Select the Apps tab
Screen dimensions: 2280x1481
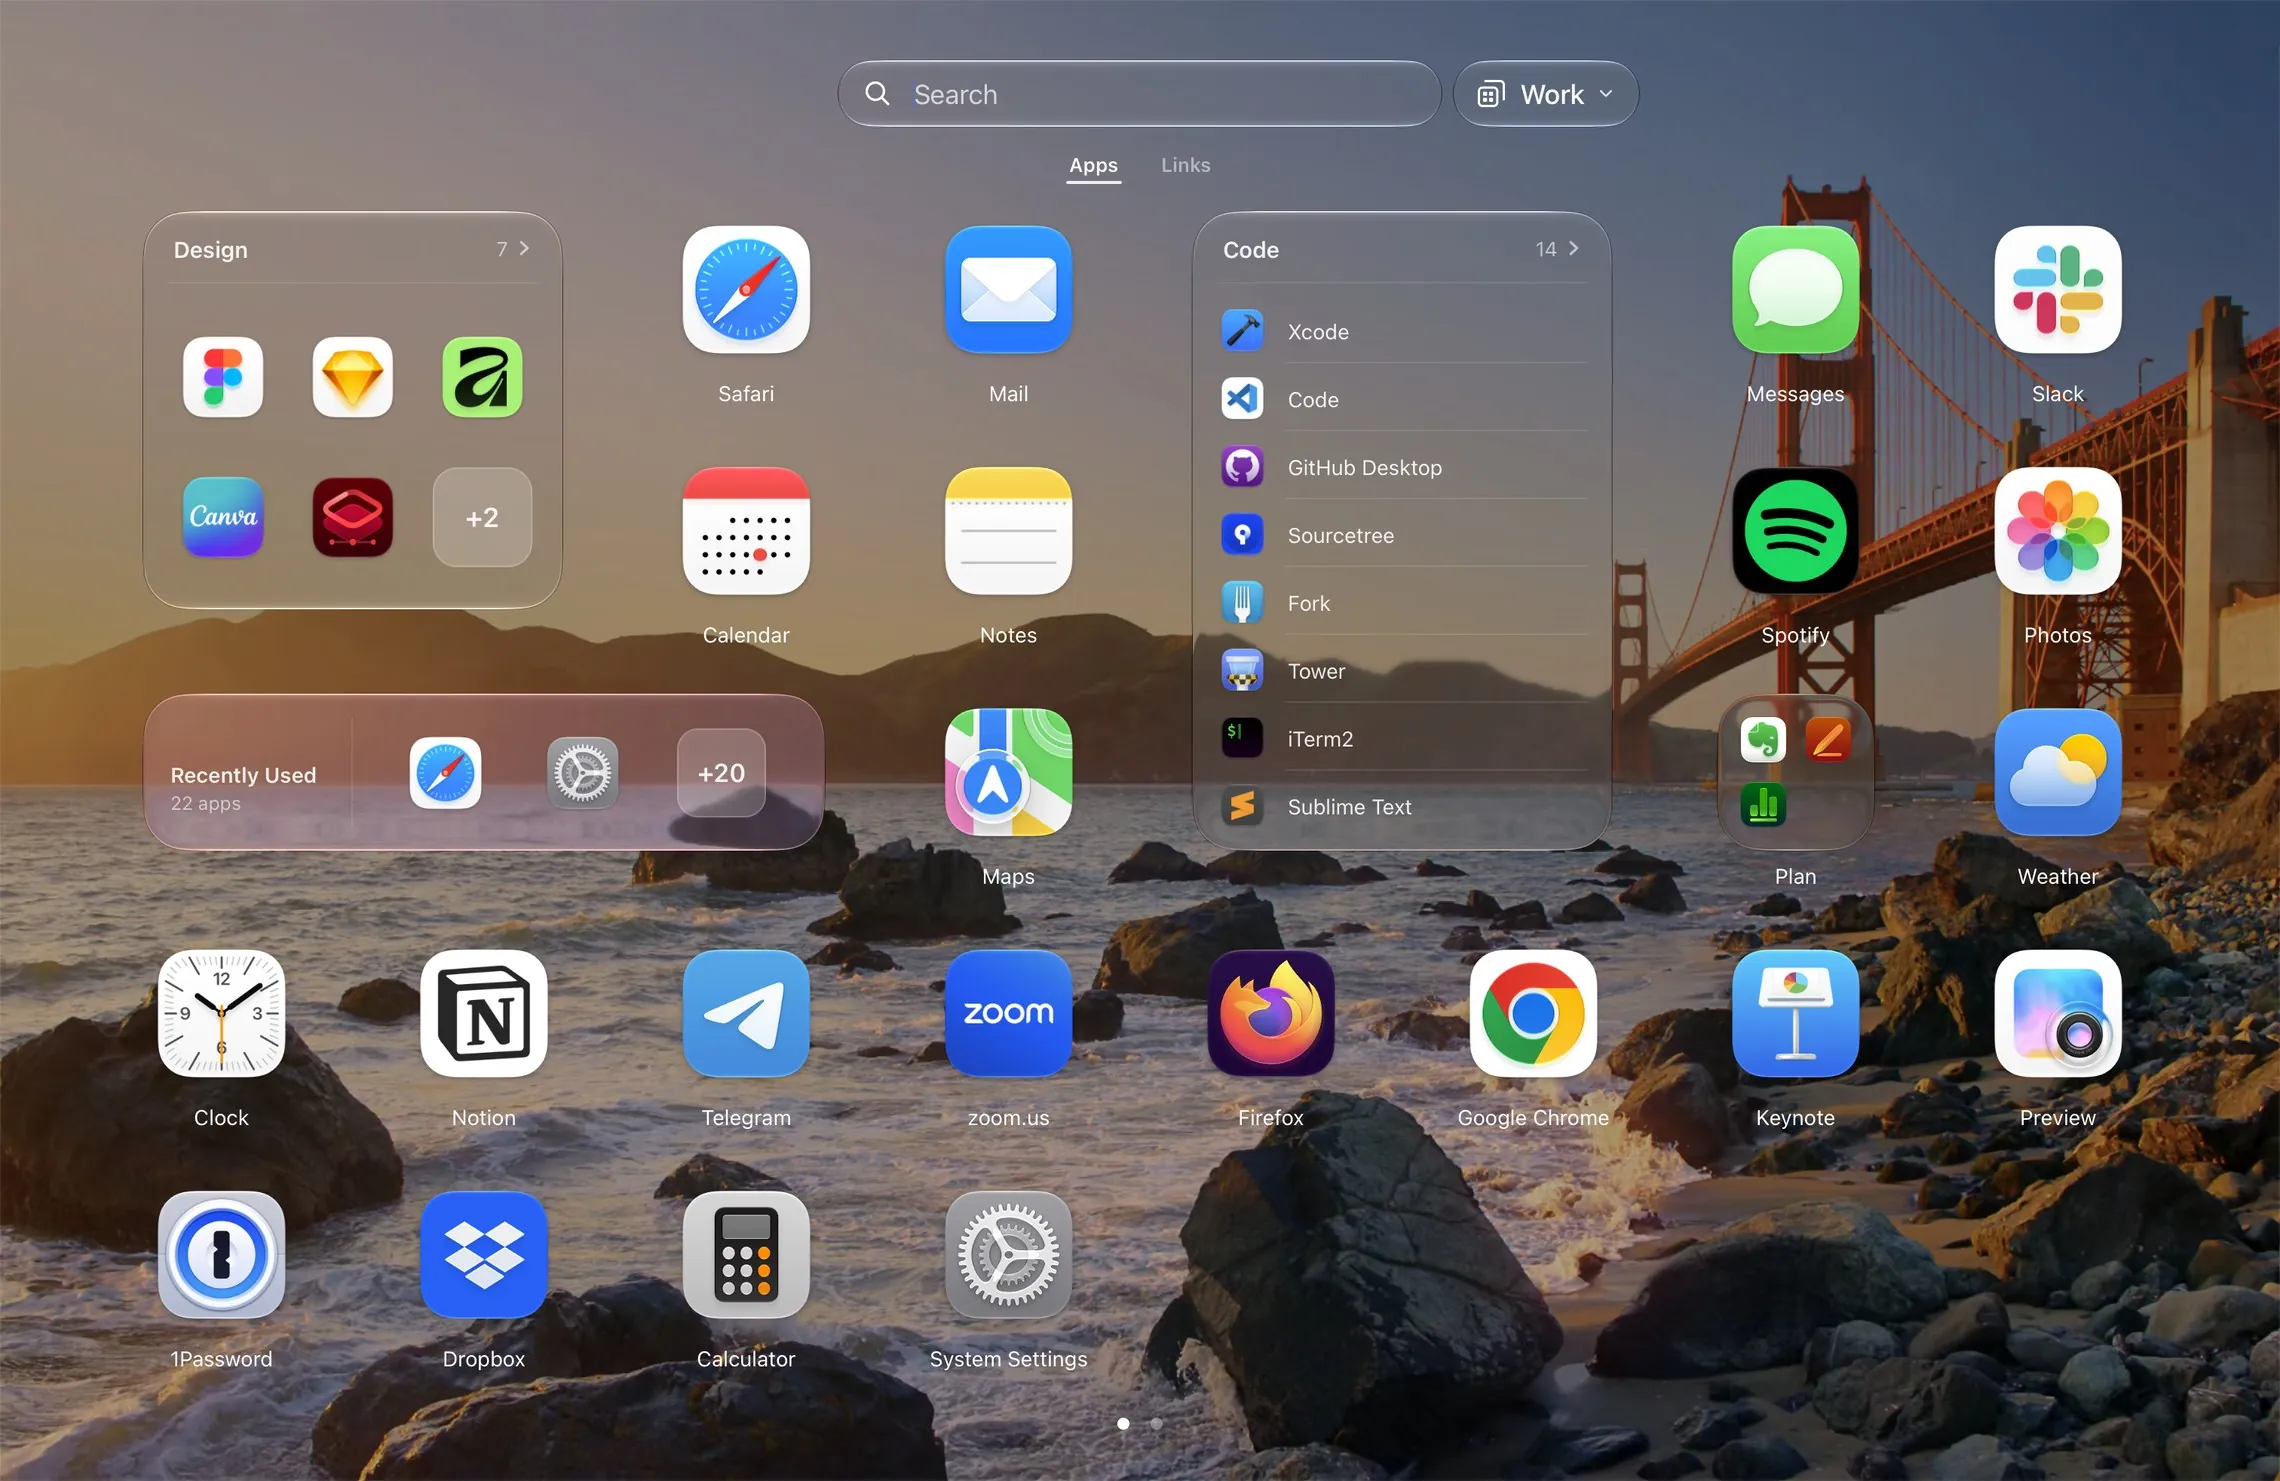click(1093, 165)
